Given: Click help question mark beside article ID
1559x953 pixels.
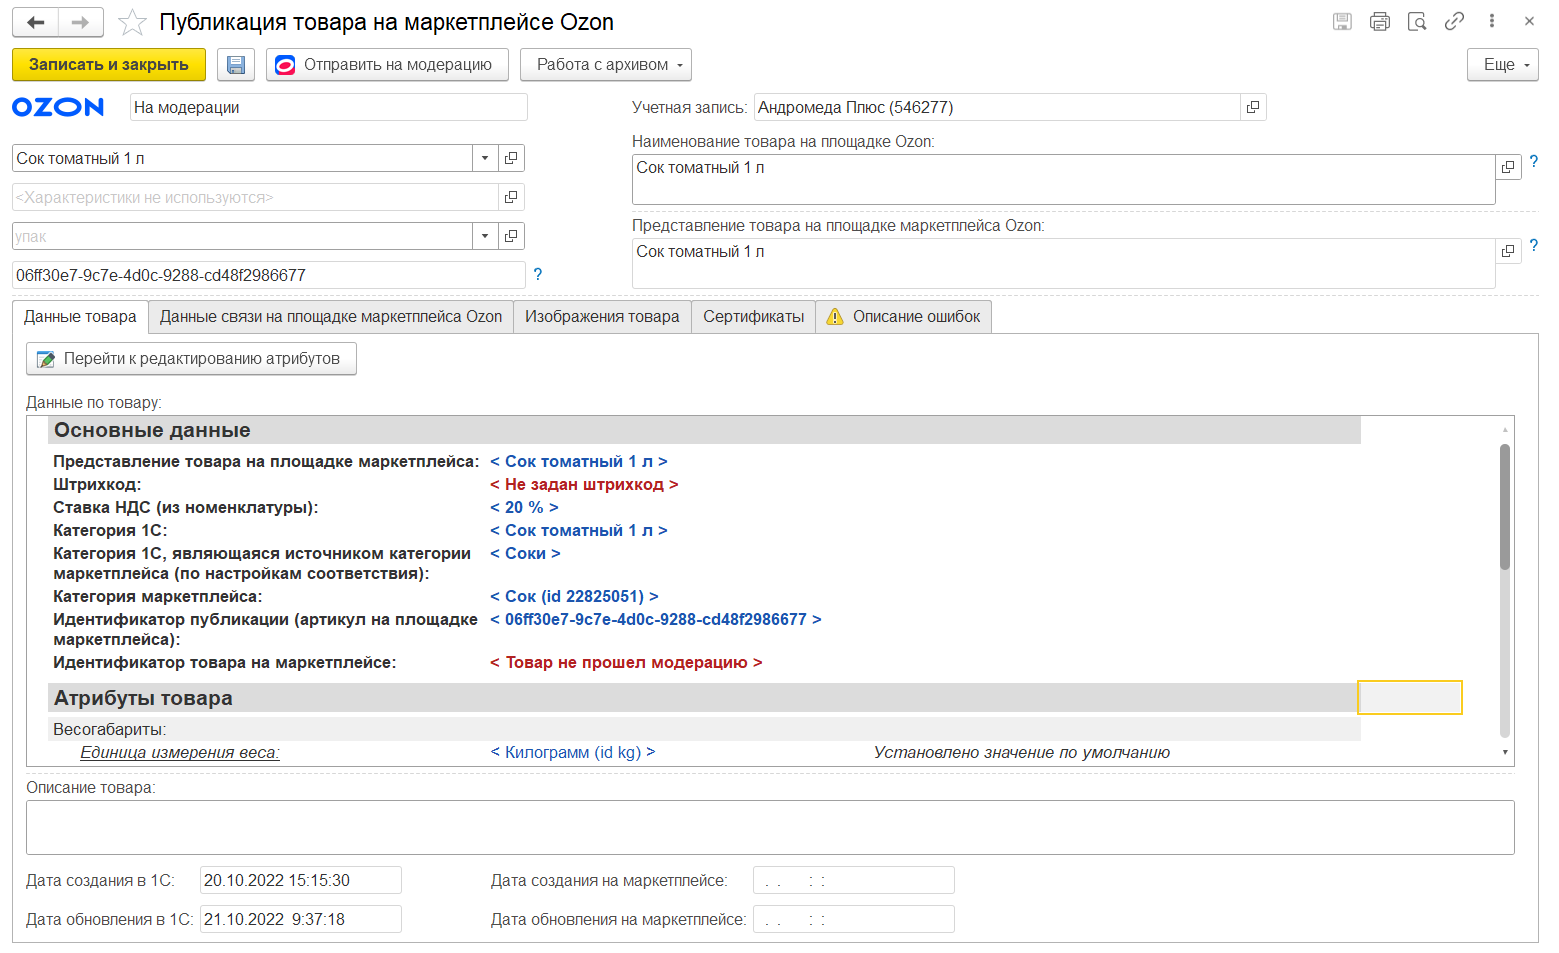Looking at the screenshot, I should point(538,275).
